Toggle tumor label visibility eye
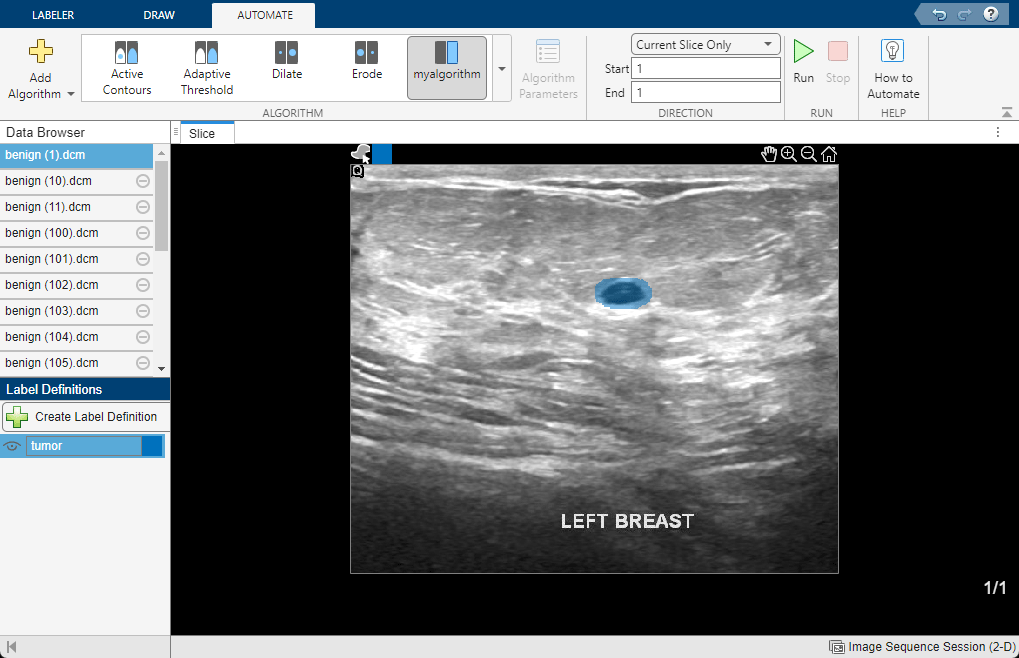 13,446
